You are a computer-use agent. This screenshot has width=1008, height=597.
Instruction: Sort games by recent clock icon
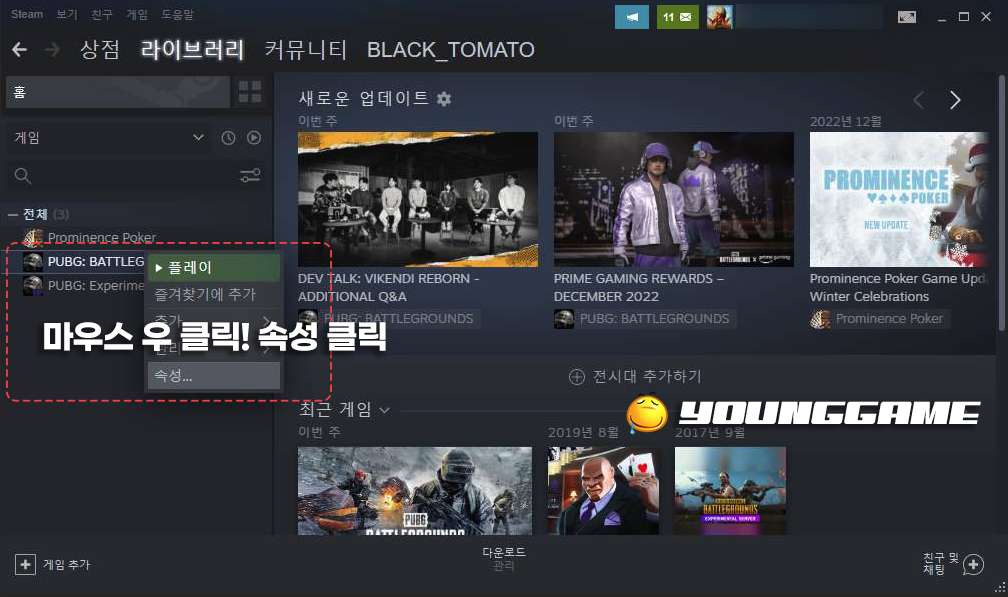point(228,138)
